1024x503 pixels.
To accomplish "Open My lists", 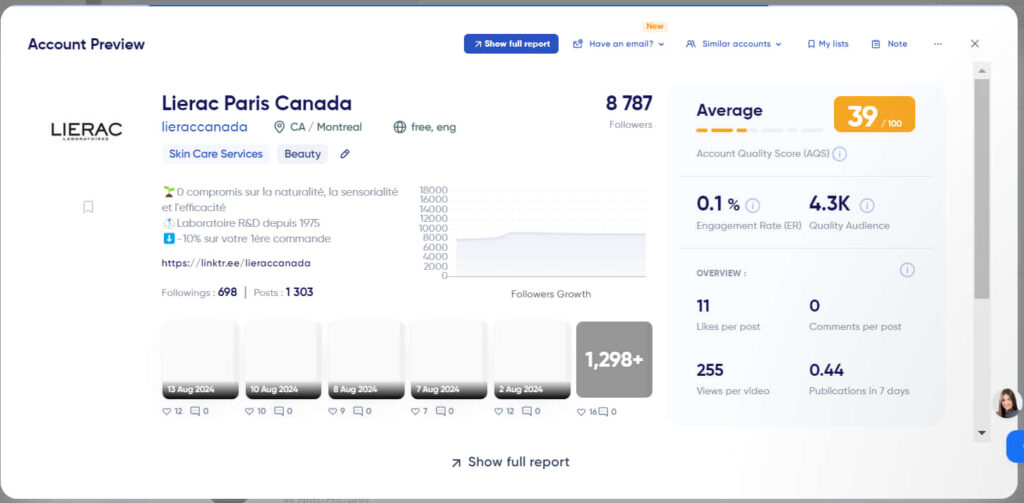I will (x=828, y=44).
